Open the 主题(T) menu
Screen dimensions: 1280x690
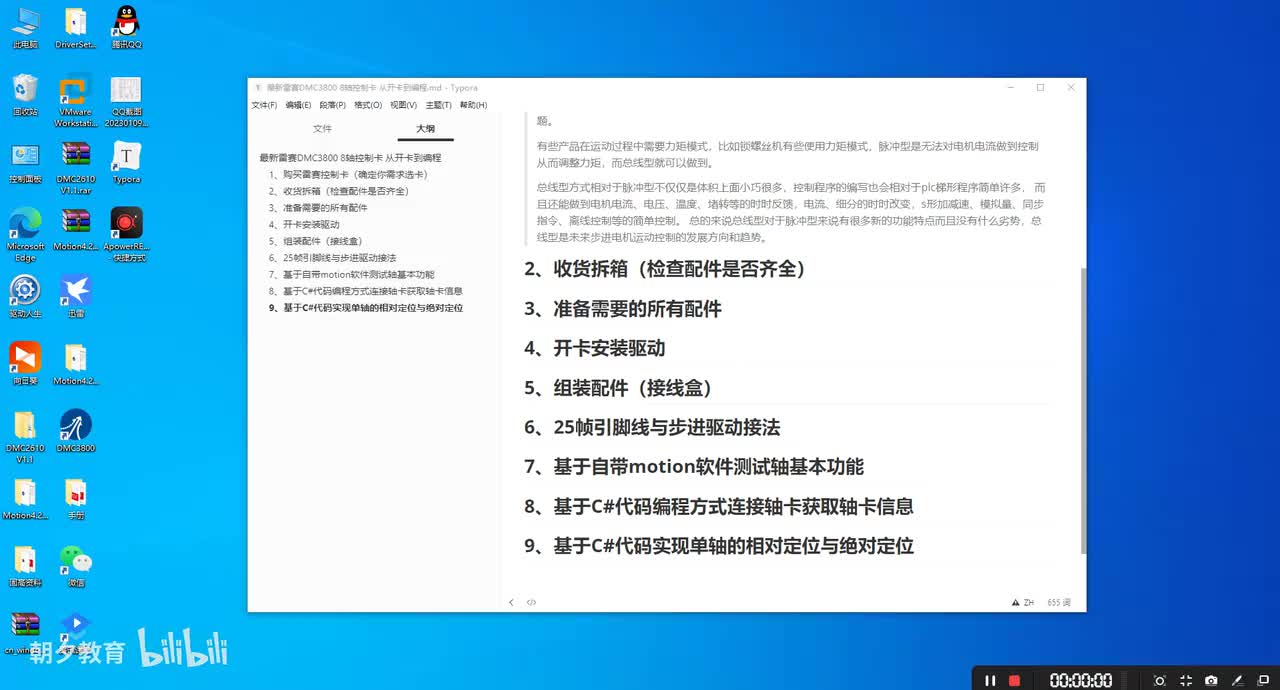[439, 105]
